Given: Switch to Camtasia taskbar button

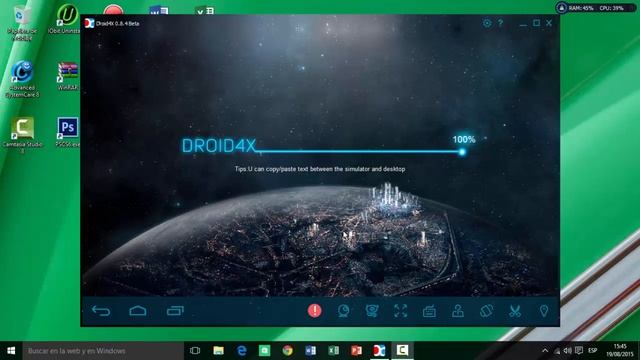Looking at the screenshot, I should tap(402, 351).
